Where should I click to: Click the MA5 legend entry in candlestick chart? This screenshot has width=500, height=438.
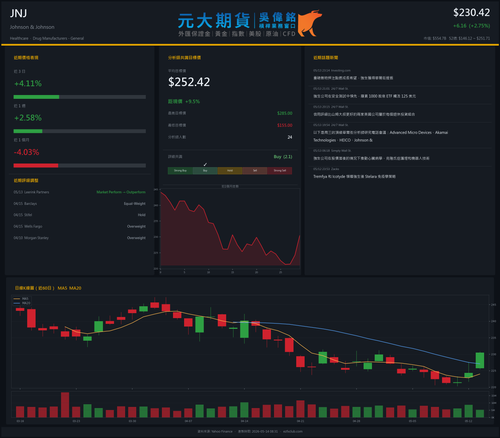click(21, 299)
